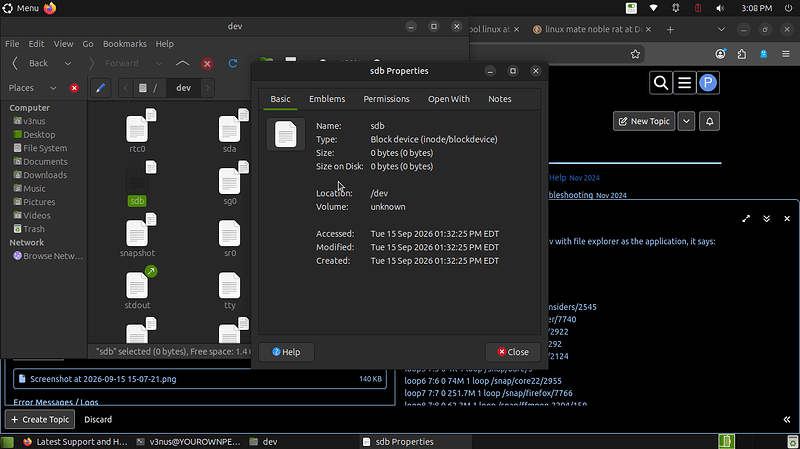Click the Create Topic button

click(40, 419)
